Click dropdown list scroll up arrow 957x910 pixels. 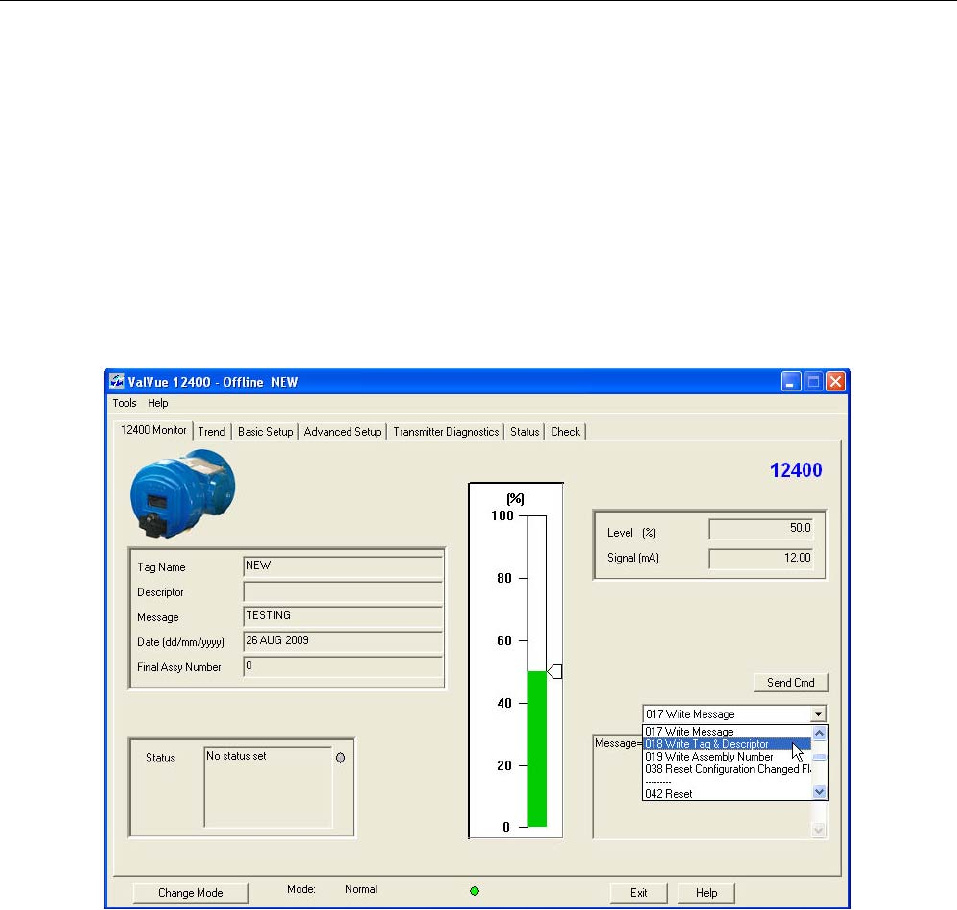[819, 732]
